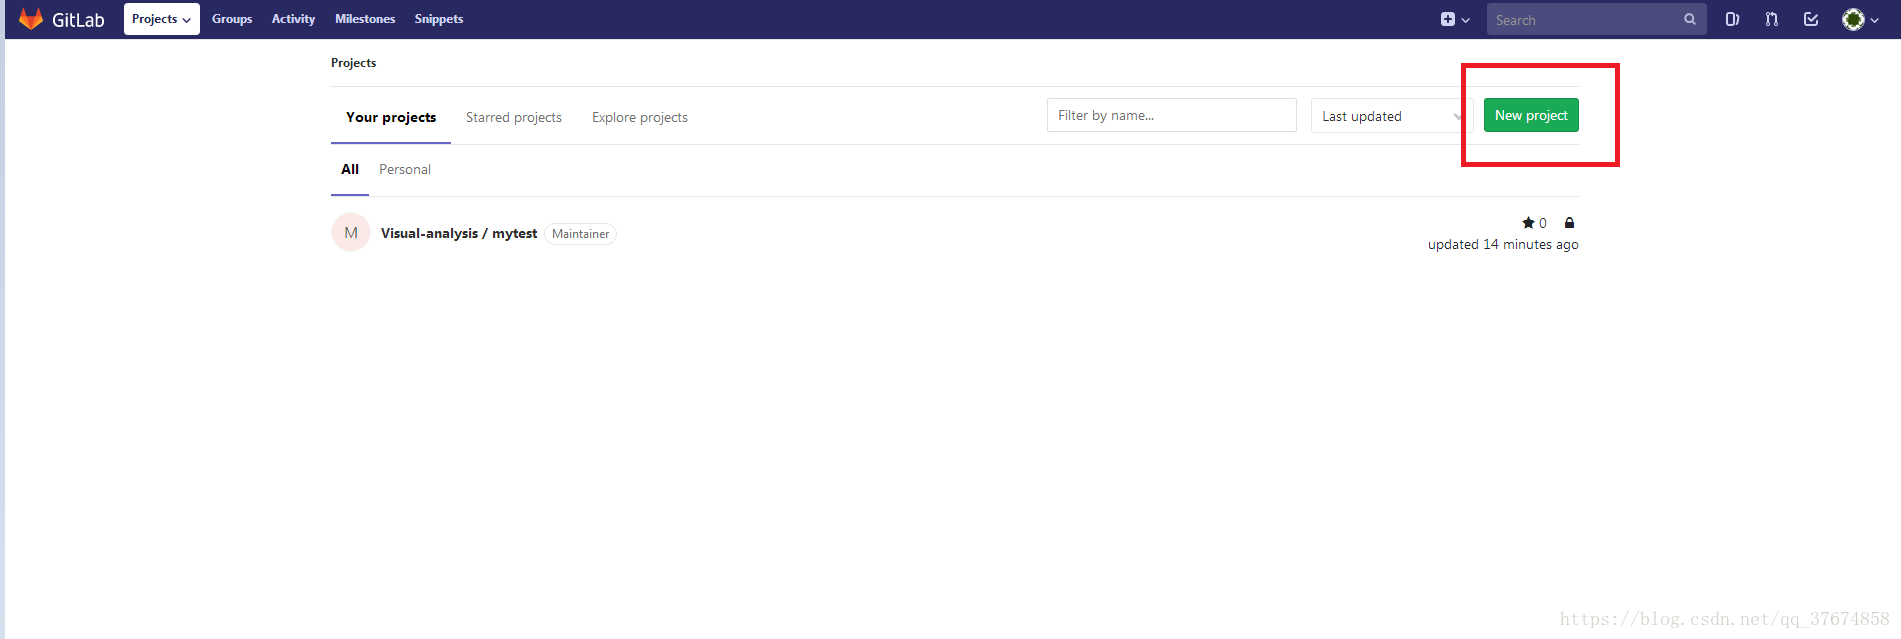Switch to Starred projects tab

(x=513, y=117)
